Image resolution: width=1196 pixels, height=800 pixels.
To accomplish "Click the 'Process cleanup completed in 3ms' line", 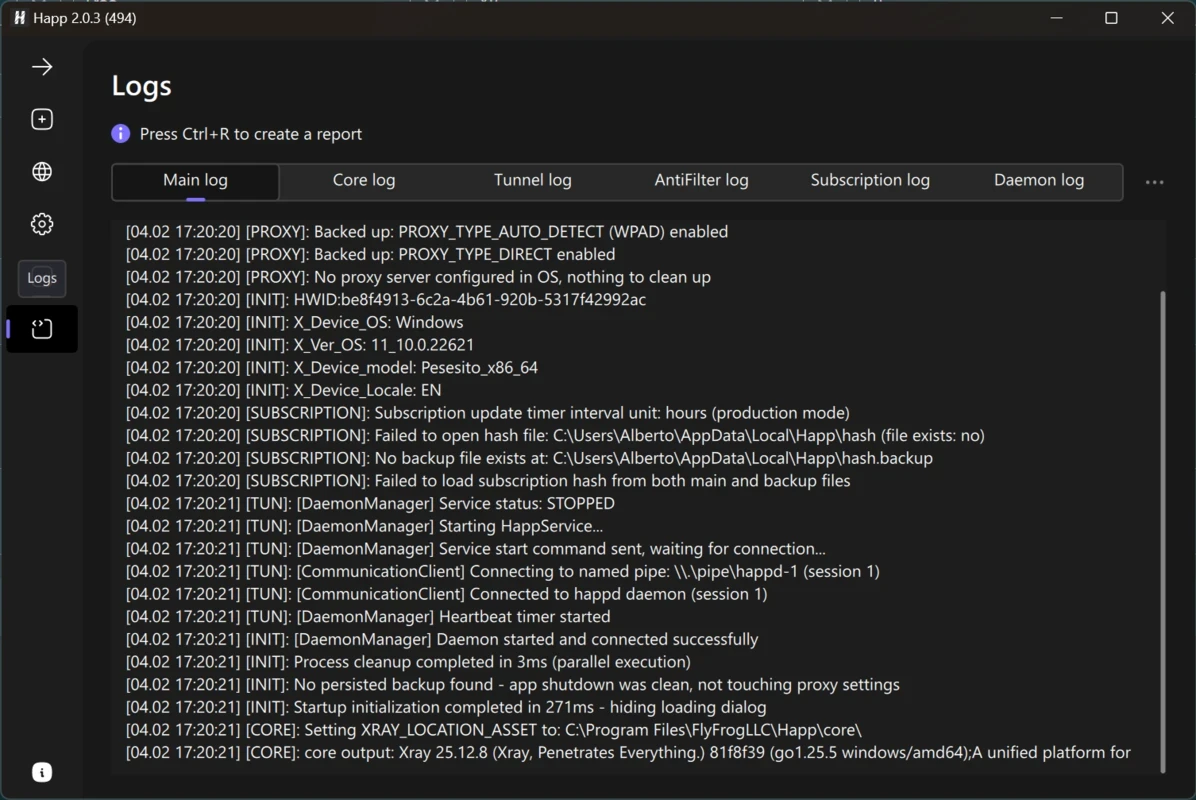I will tap(408, 662).
